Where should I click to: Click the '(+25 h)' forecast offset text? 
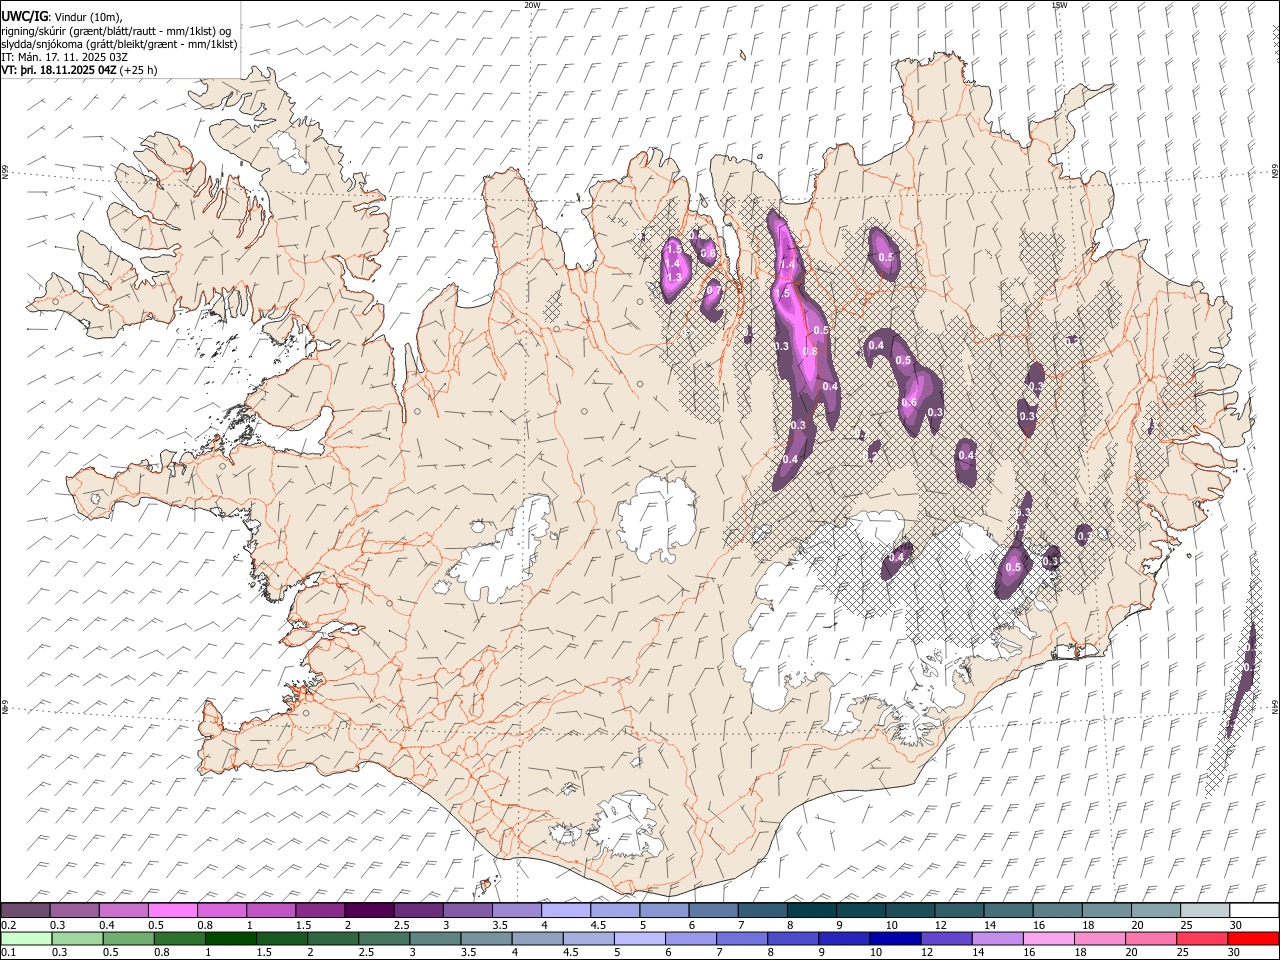click(x=138, y=70)
